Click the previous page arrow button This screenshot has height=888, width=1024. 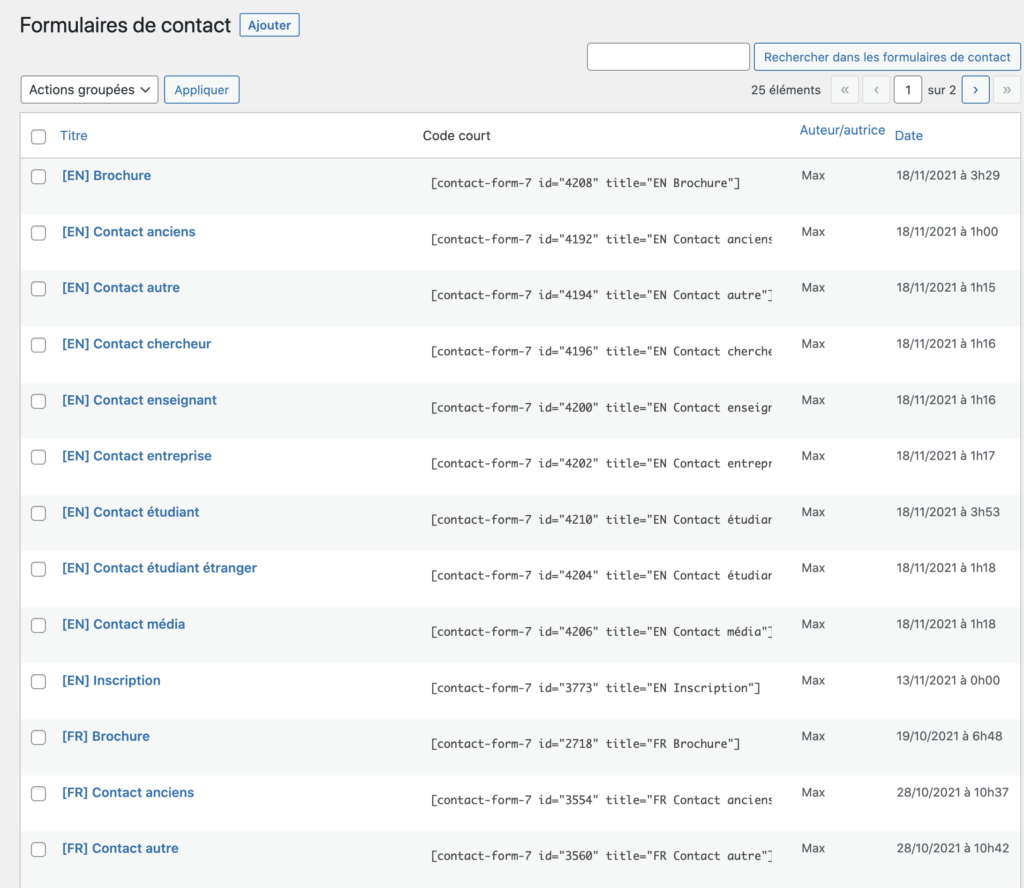tap(876, 90)
